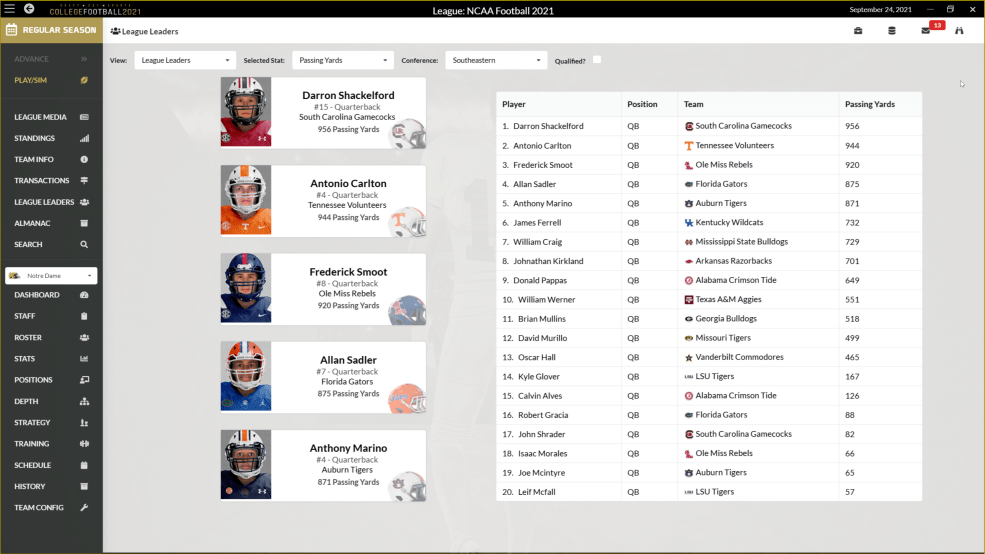Click Tennessee Volunteers team link in table

click(x=734, y=146)
